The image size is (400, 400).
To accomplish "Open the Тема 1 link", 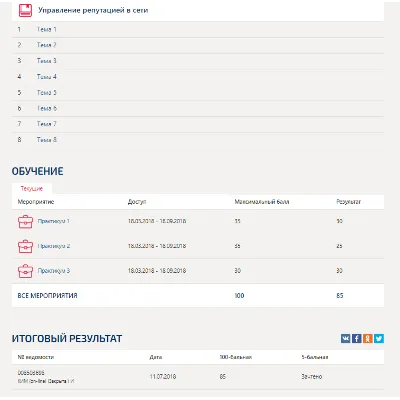I will 47,29.
